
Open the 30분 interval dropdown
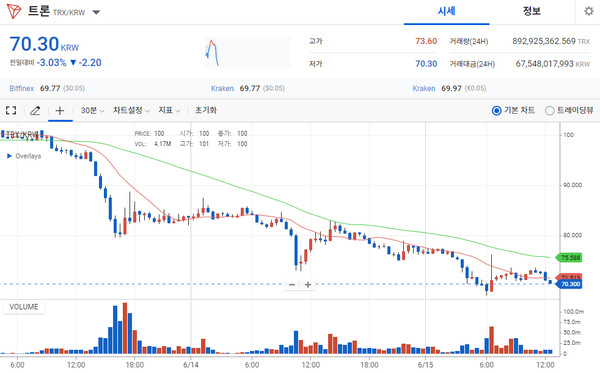tap(92, 111)
